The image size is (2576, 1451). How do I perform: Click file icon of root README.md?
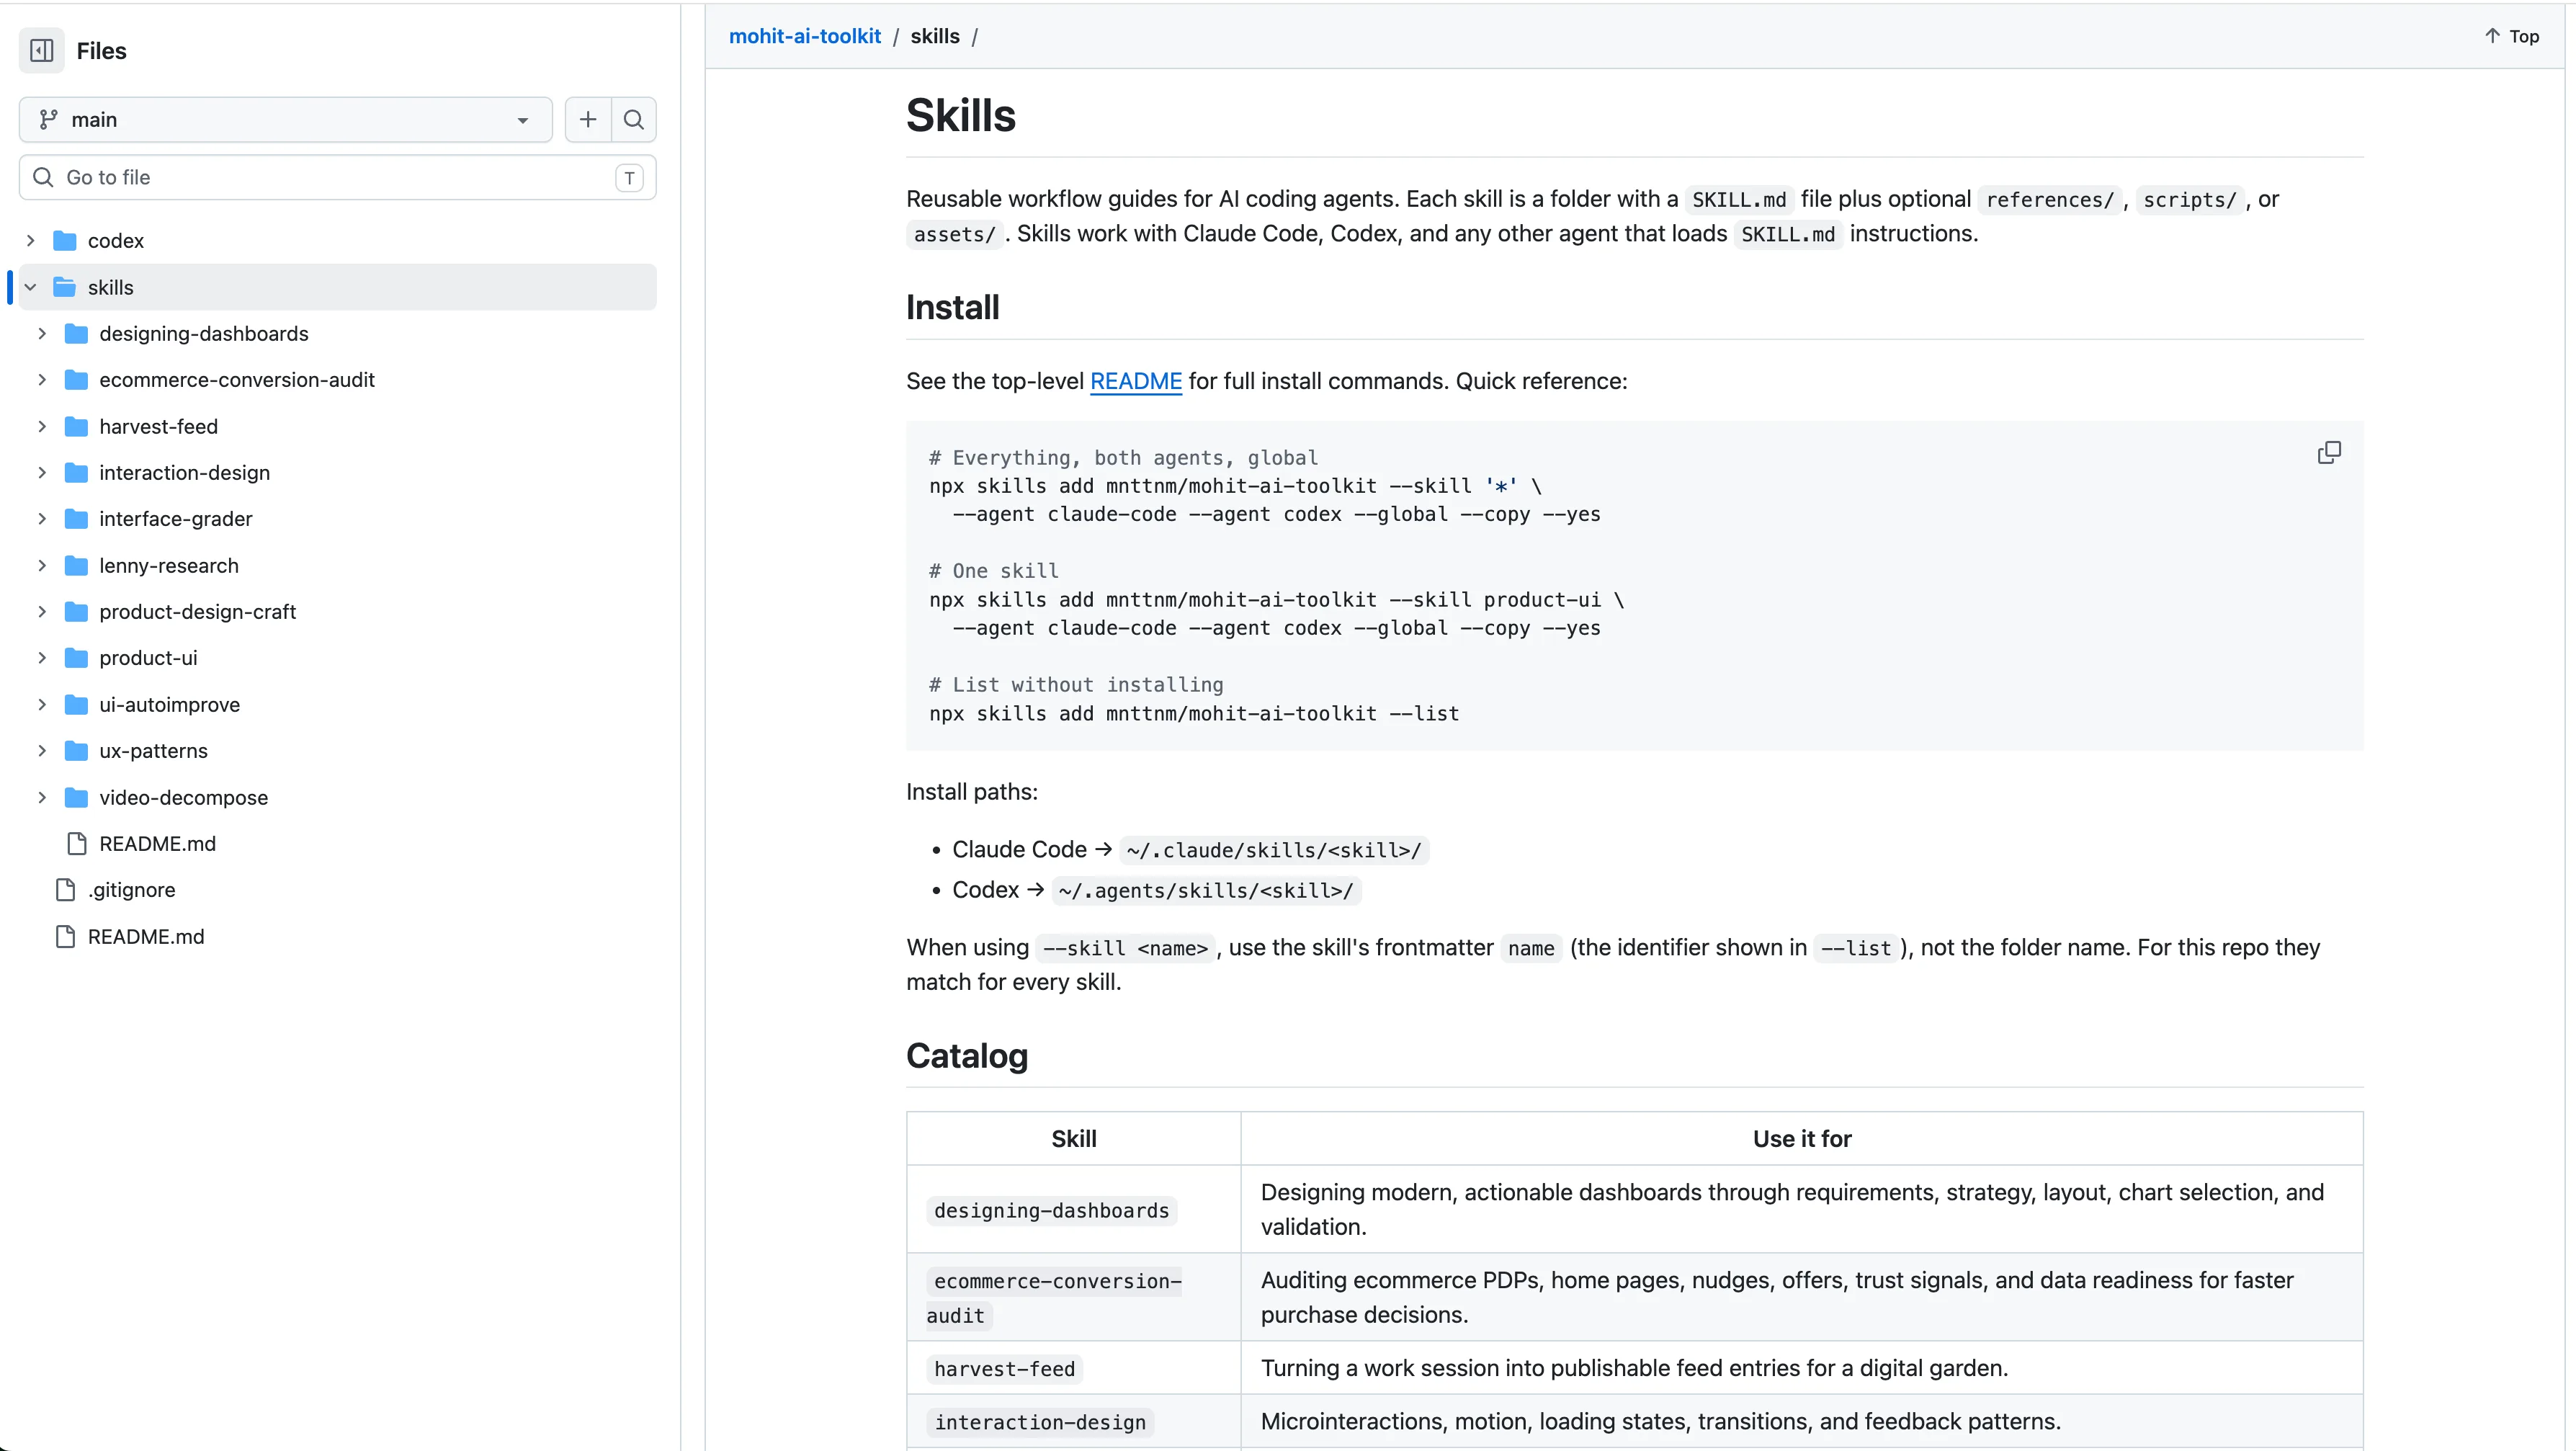66,937
